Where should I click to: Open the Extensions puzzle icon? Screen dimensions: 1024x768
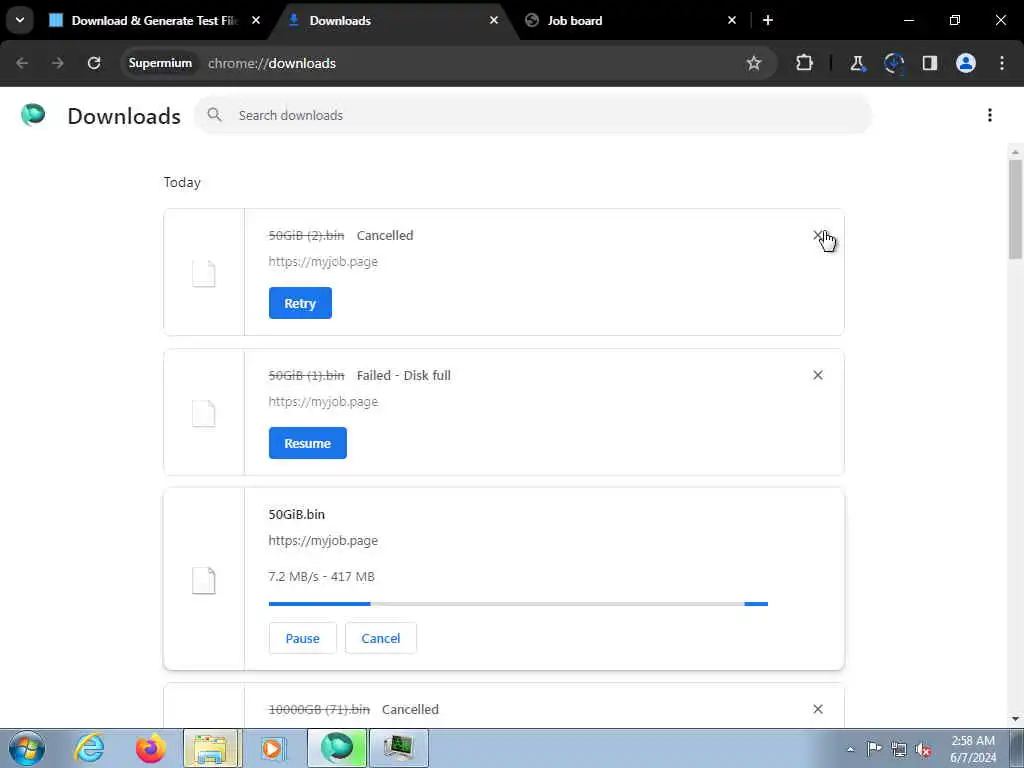(805, 63)
